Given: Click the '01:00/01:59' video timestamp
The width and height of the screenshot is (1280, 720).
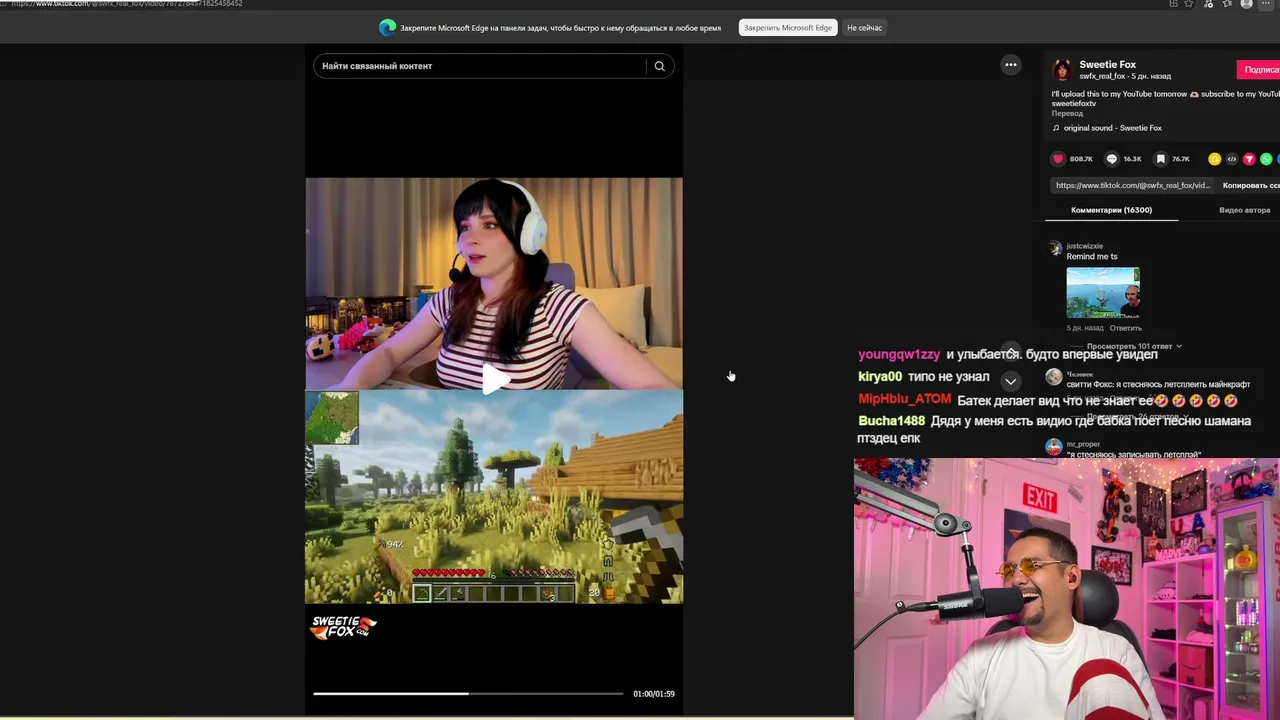Looking at the screenshot, I should [x=654, y=694].
